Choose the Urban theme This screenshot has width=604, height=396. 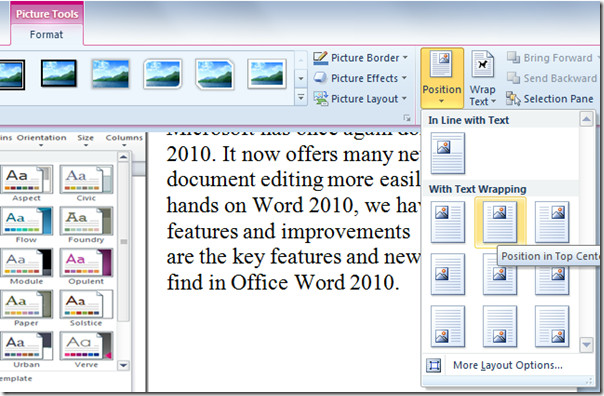(x=26, y=350)
